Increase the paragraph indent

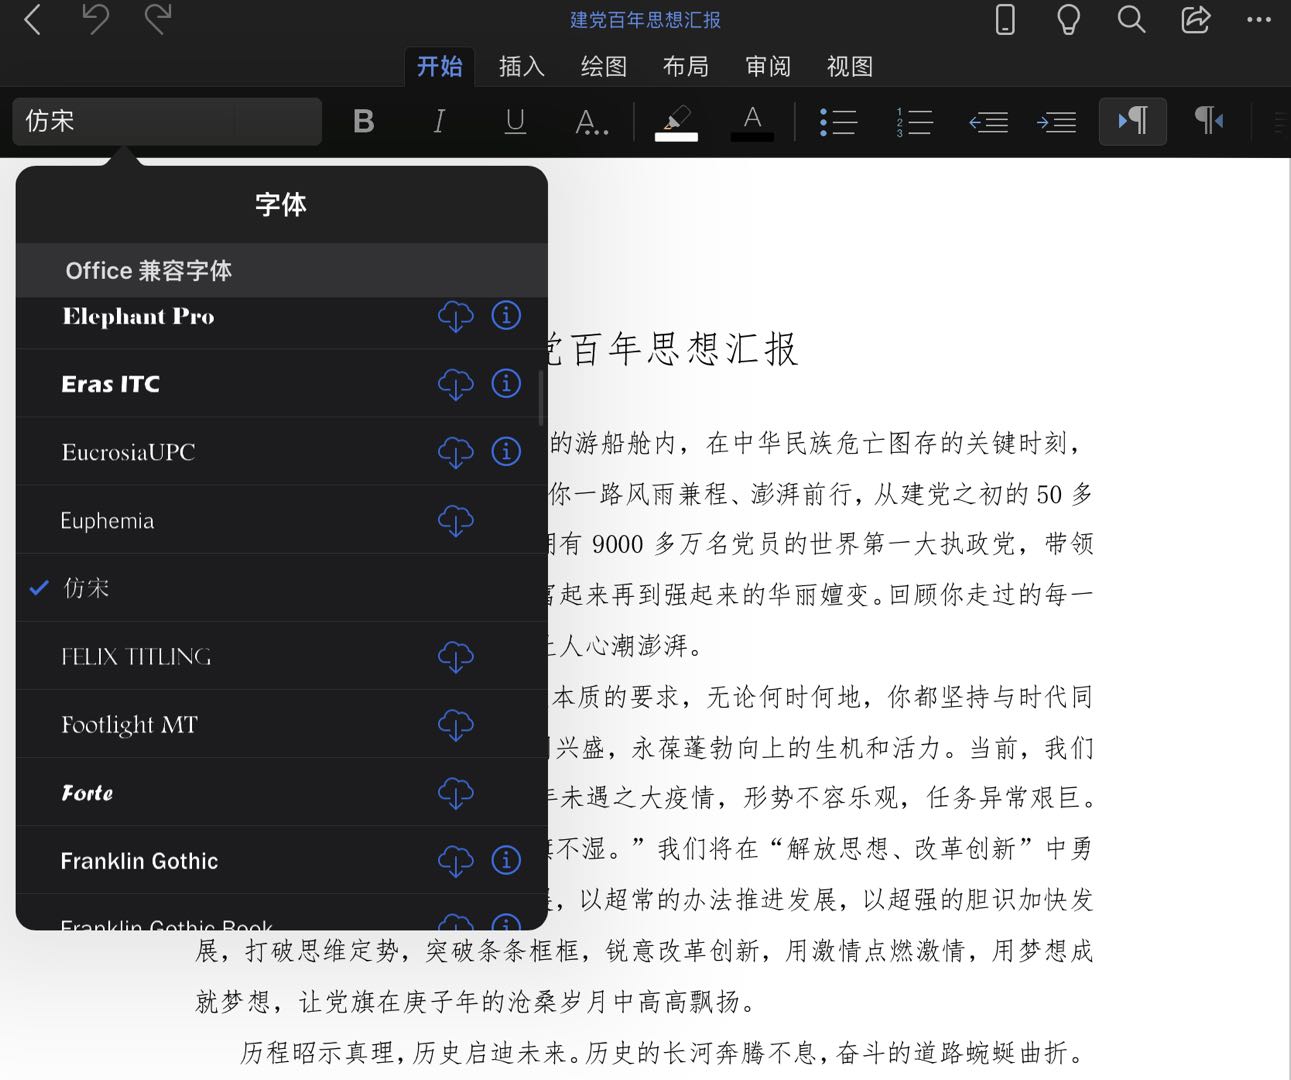coord(1056,122)
